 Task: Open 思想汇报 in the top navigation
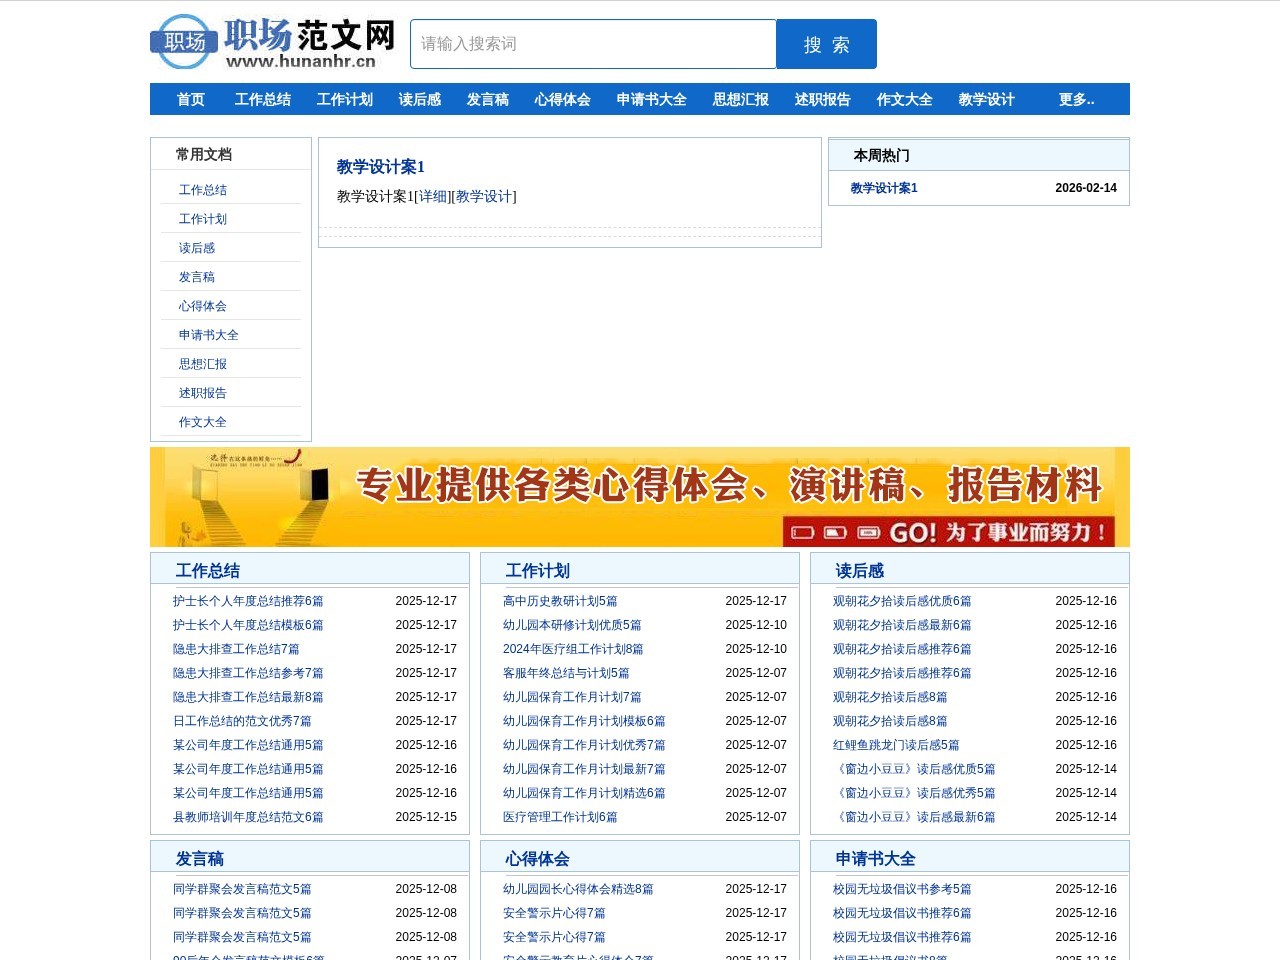click(x=741, y=99)
